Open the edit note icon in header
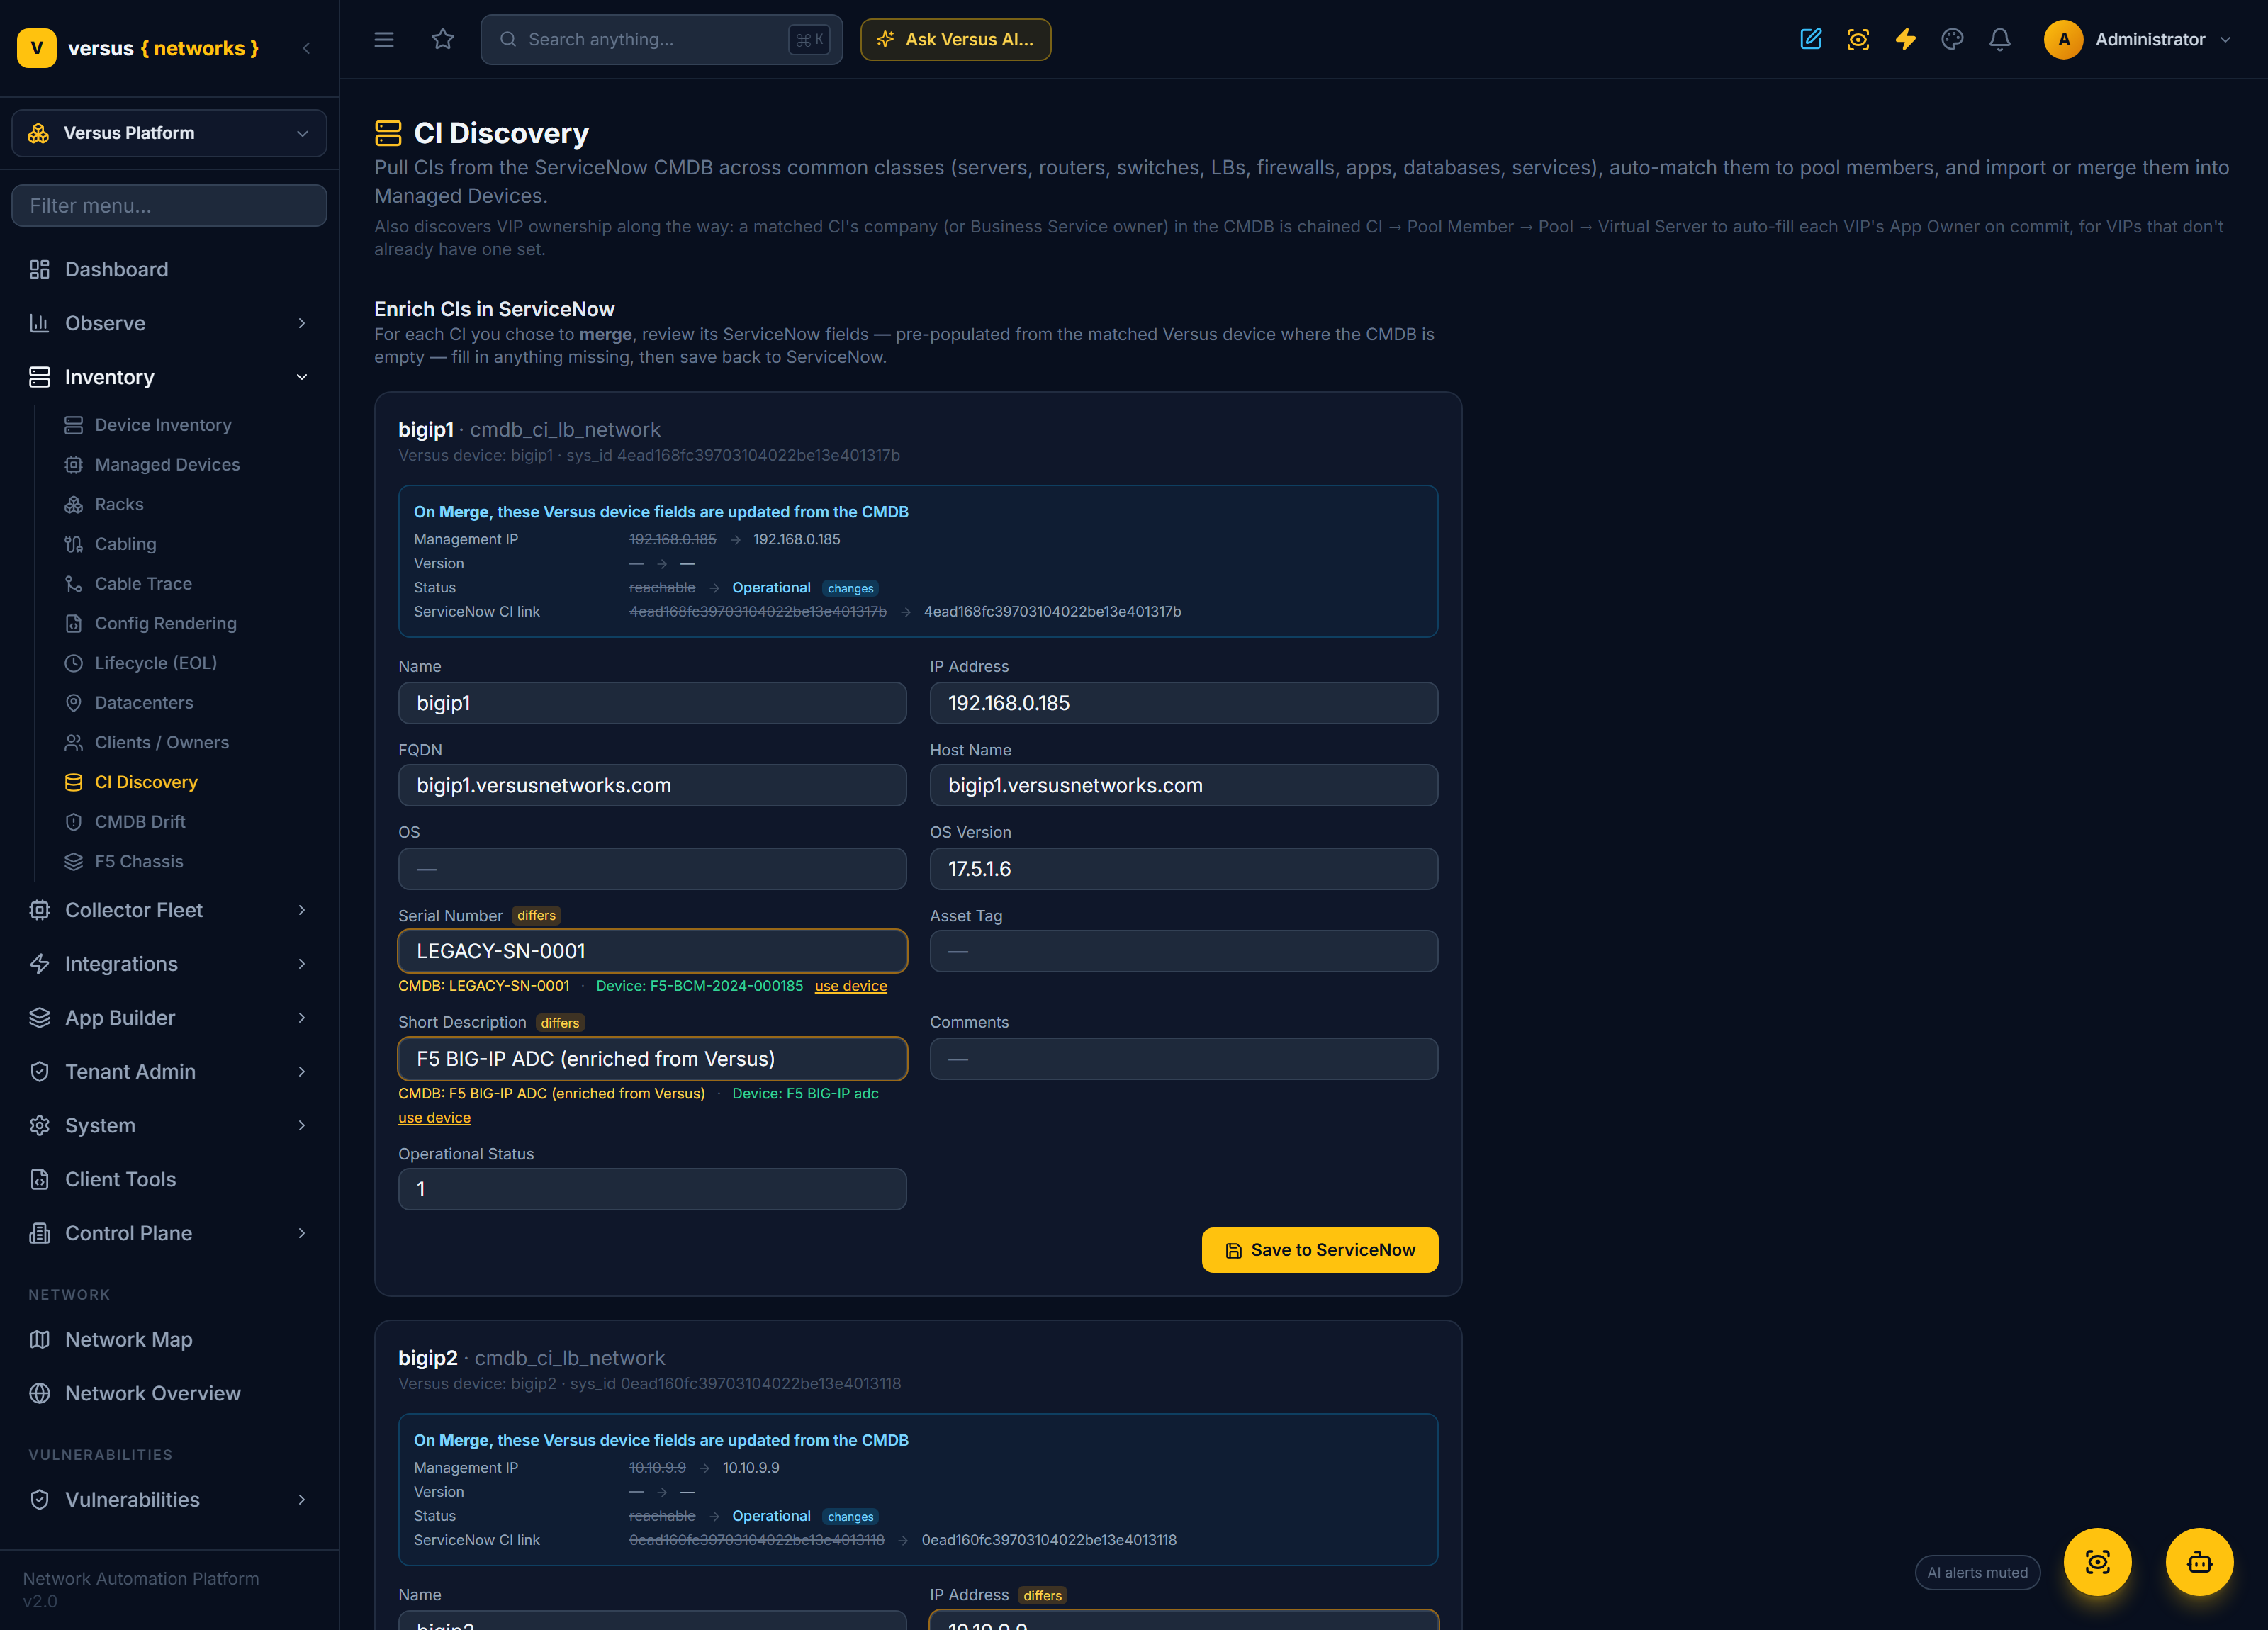Viewport: 2268px width, 1630px height. point(1811,40)
